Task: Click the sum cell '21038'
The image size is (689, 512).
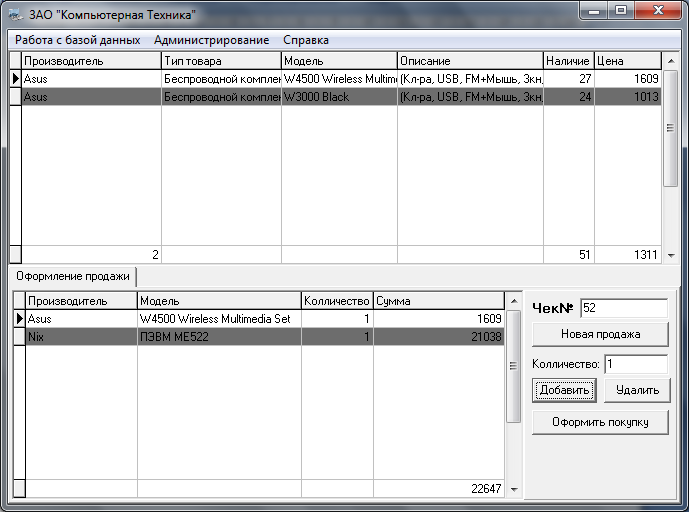Action: click(x=439, y=337)
